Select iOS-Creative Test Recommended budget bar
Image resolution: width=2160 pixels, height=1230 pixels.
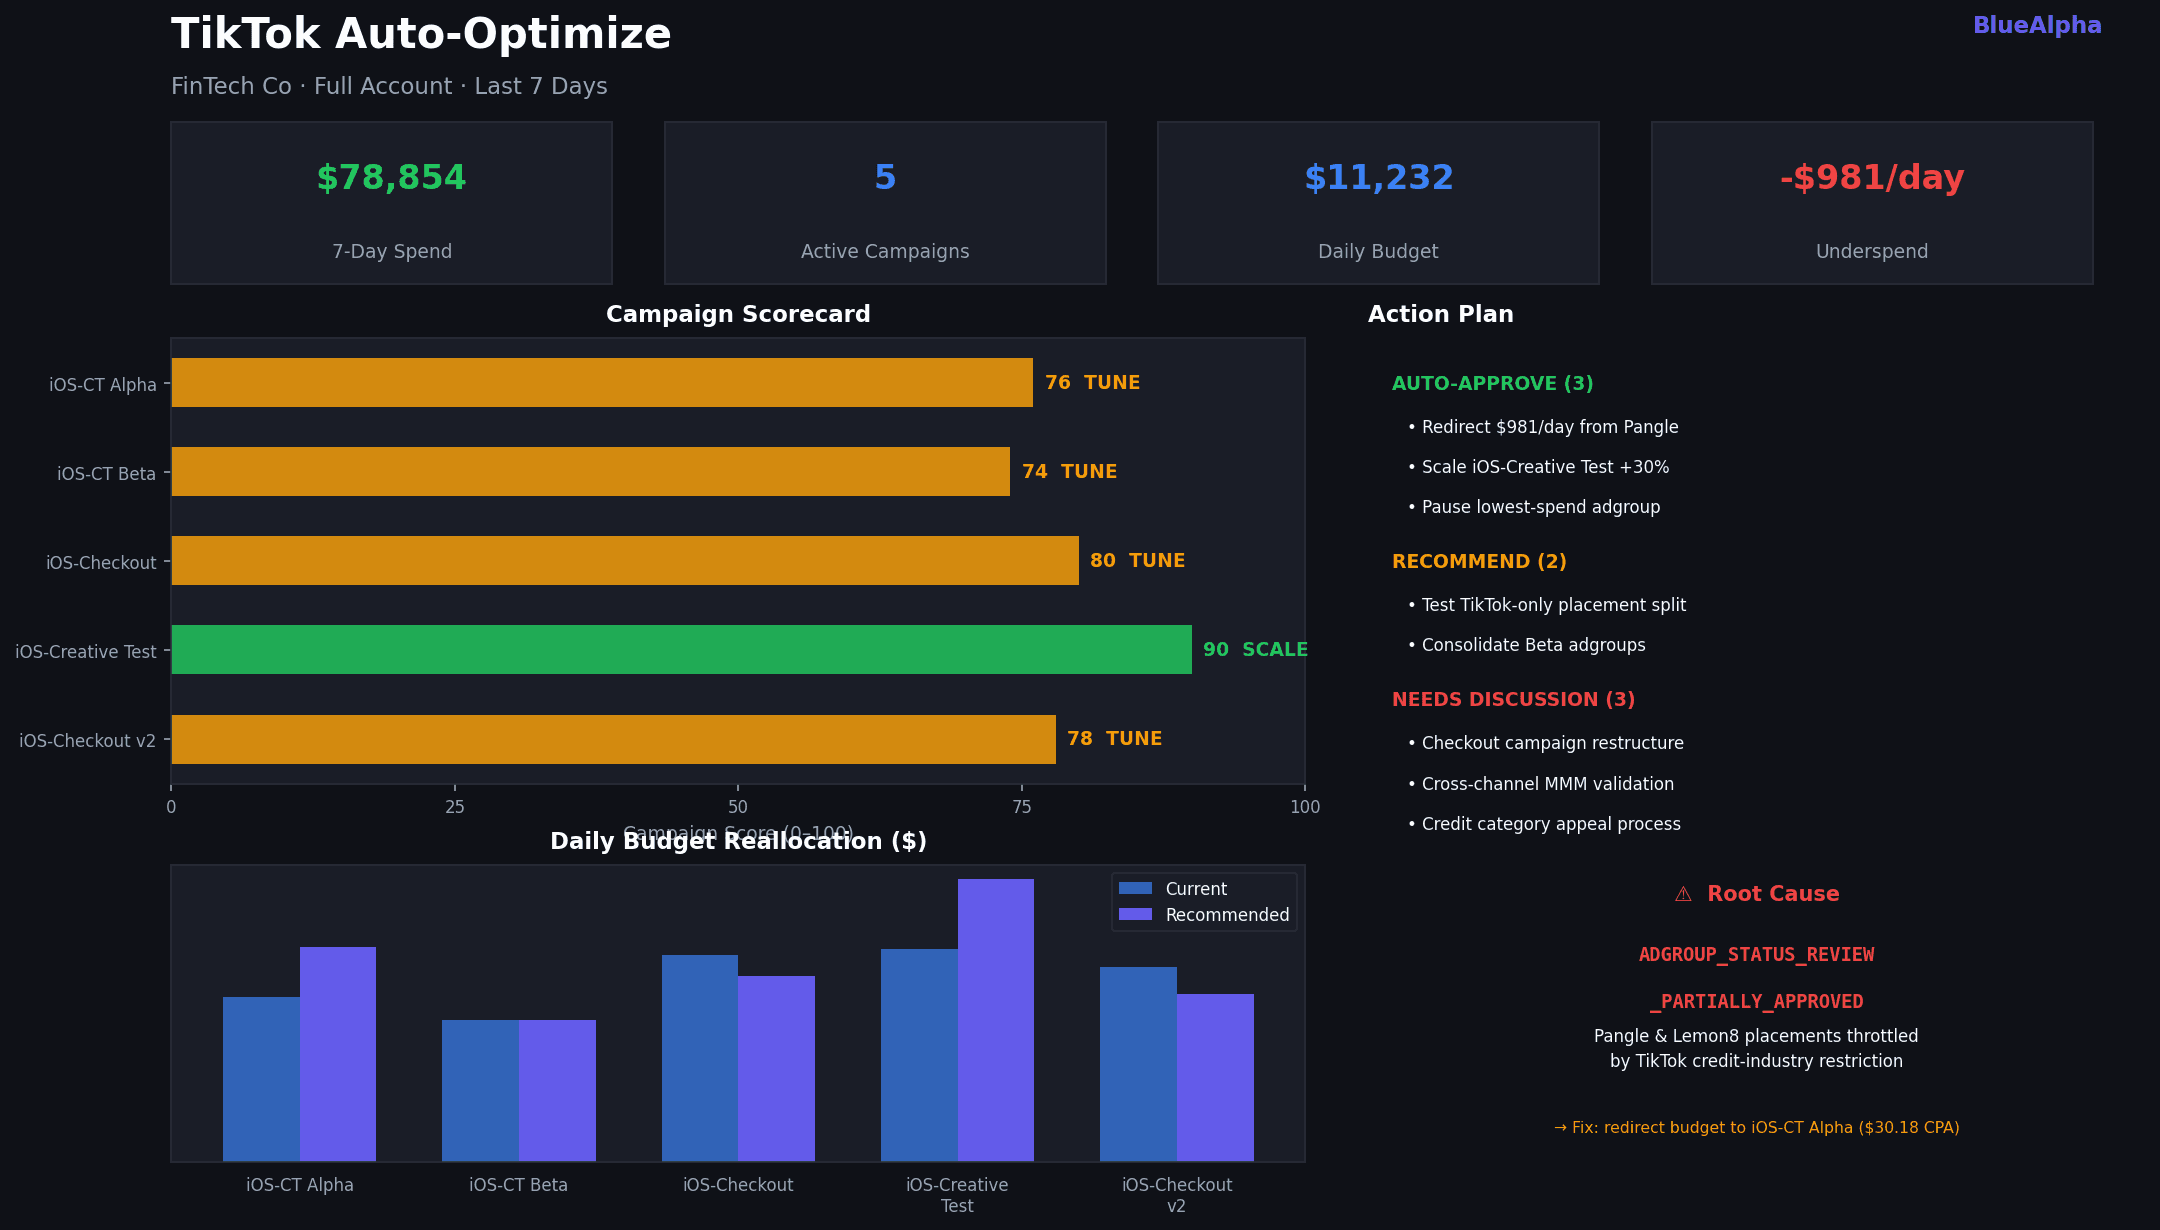tap(996, 1020)
